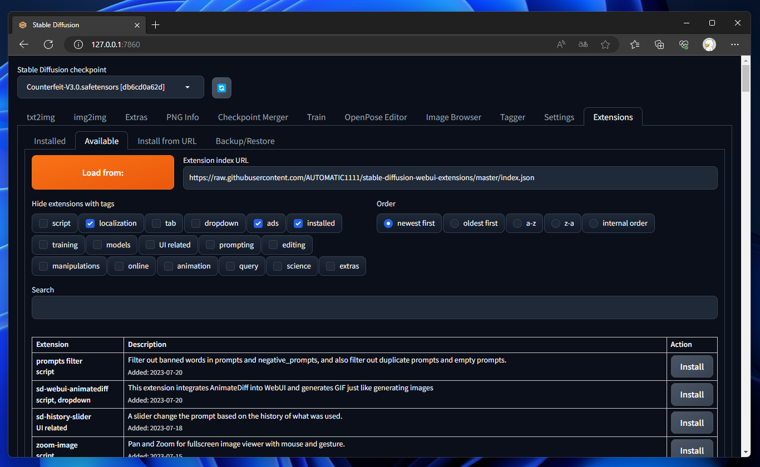Go to the Extras tab
The width and height of the screenshot is (760, 467).
point(136,117)
